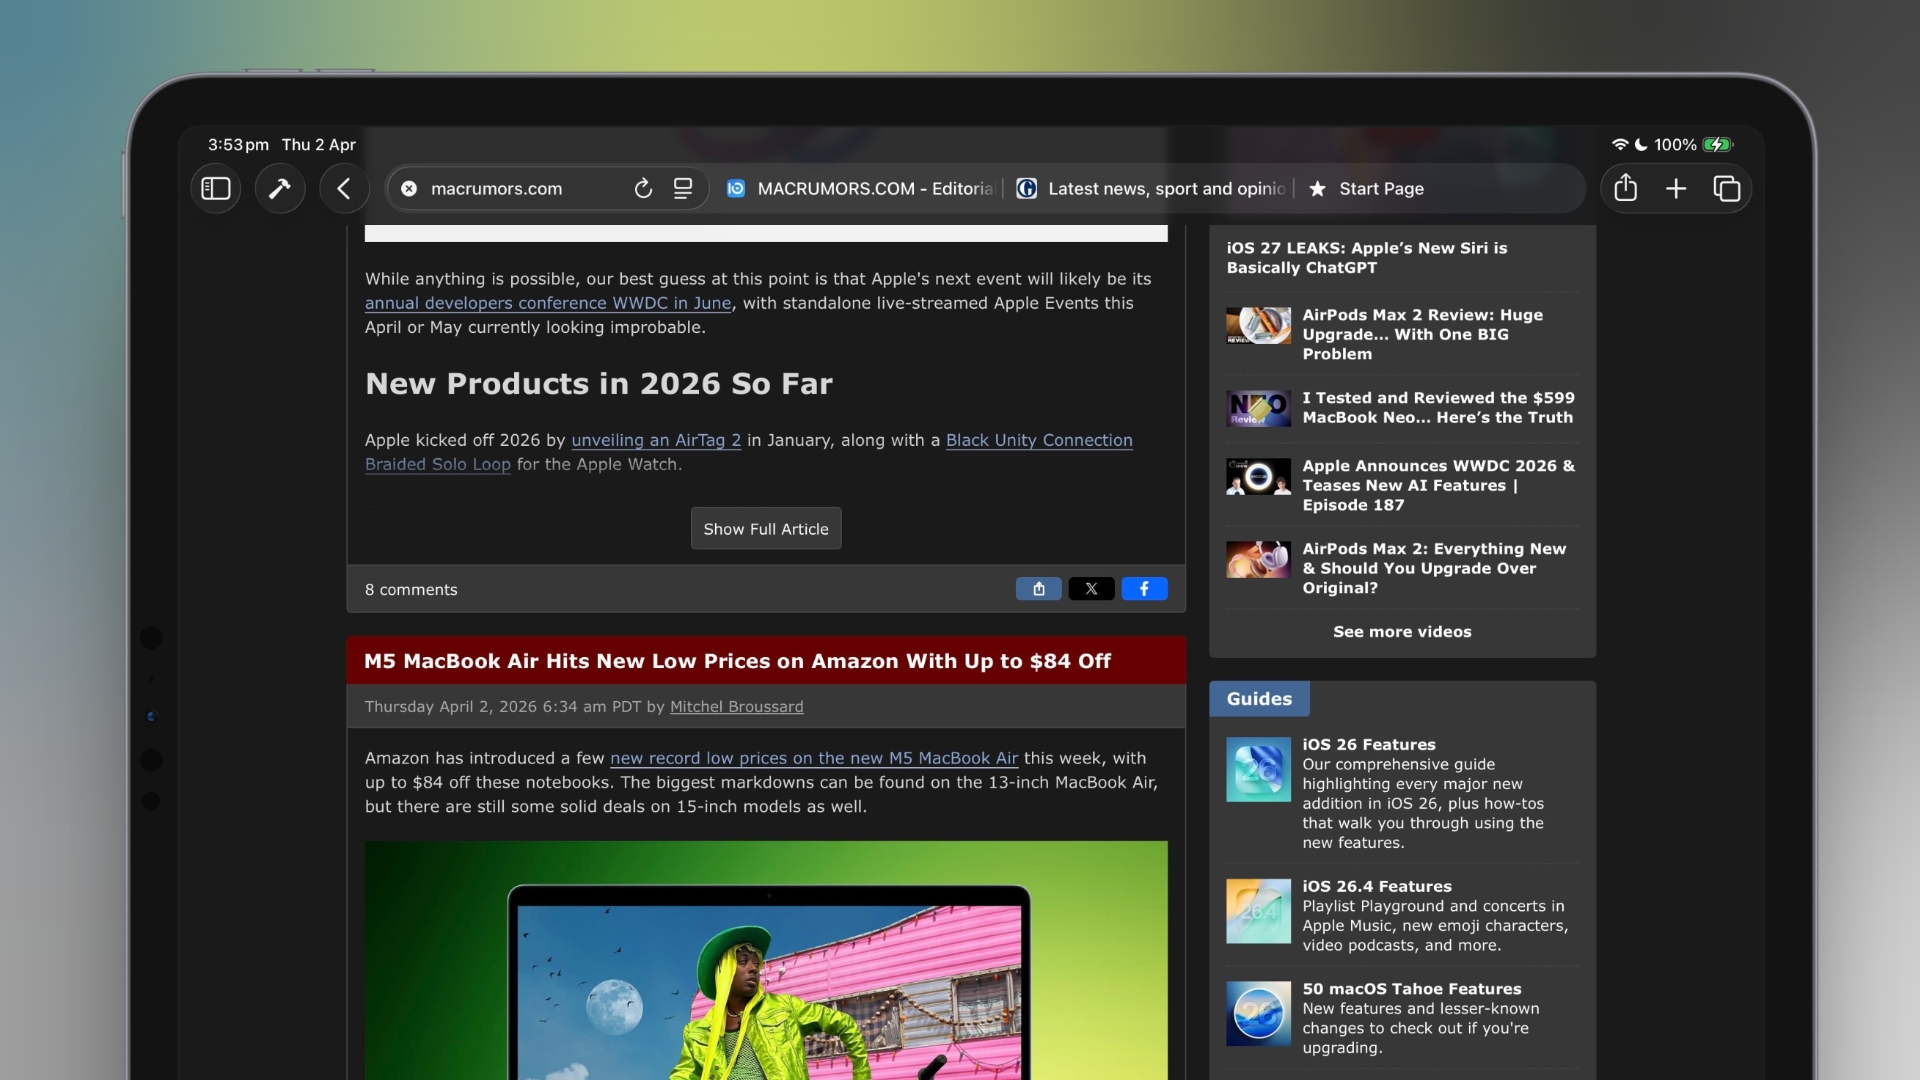
Task: Click the hammer toolbar icon
Action: click(x=279, y=188)
